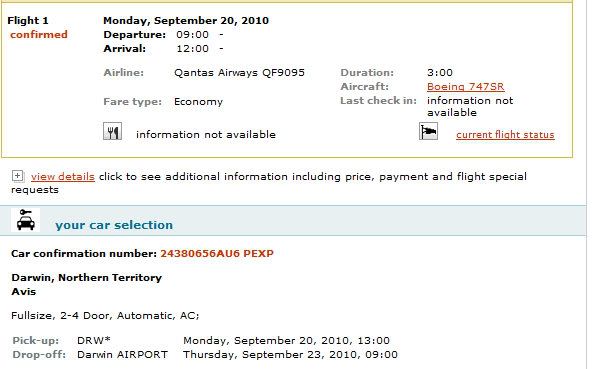
Task: Click the flight duration value 3:00
Action: click(440, 72)
